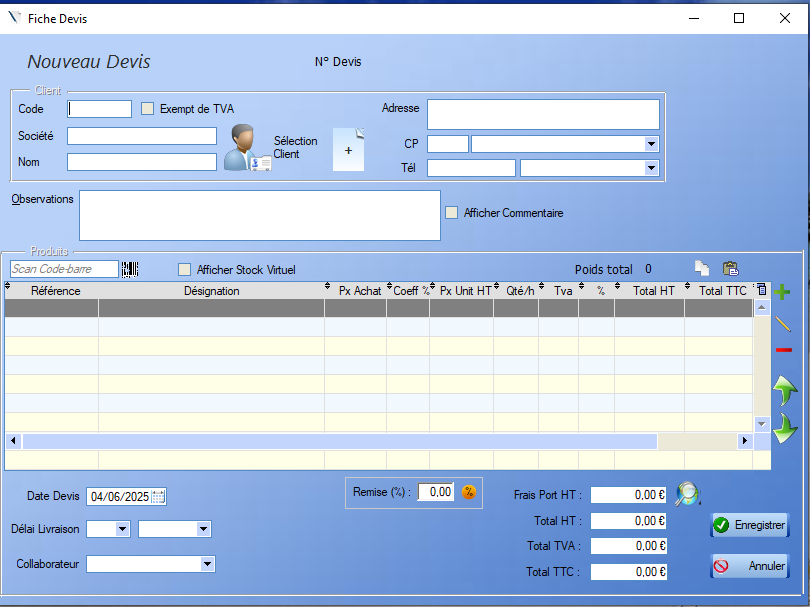Screen dimensions: 810x607
Task: Open the Collaborateur dropdown
Action: 207,564
